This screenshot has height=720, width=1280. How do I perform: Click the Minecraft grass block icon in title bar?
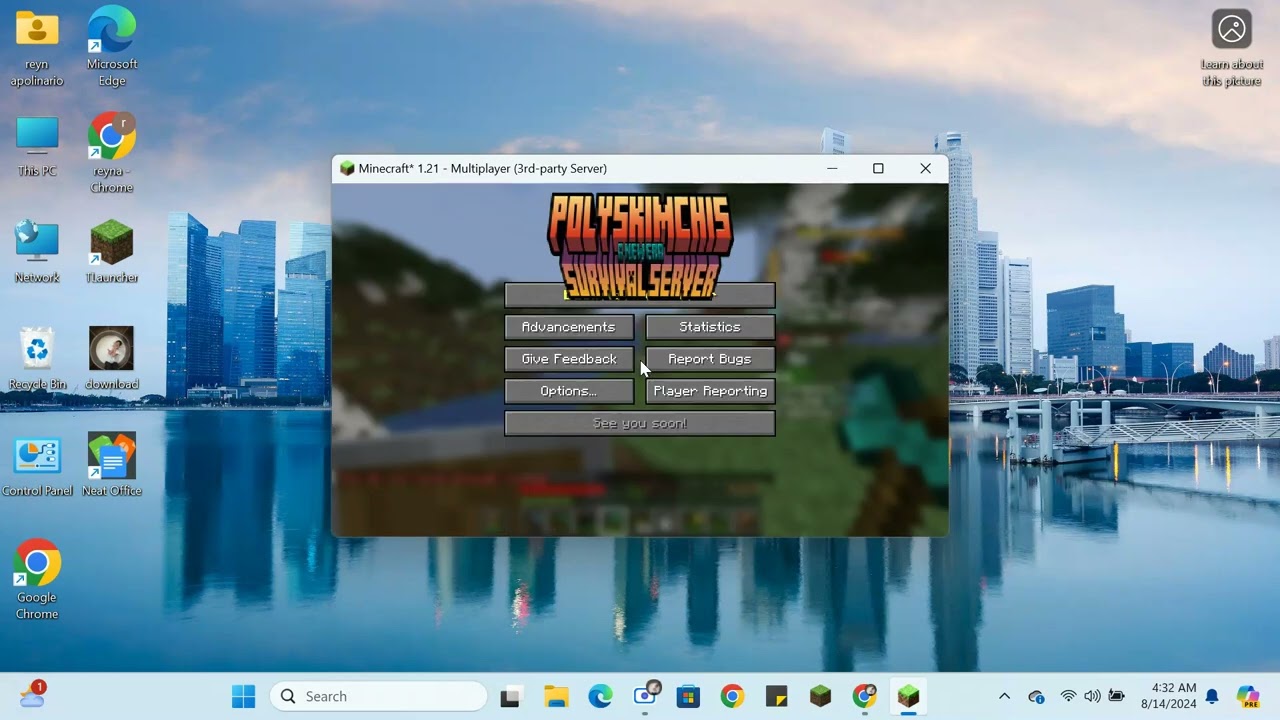click(x=347, y=168)
